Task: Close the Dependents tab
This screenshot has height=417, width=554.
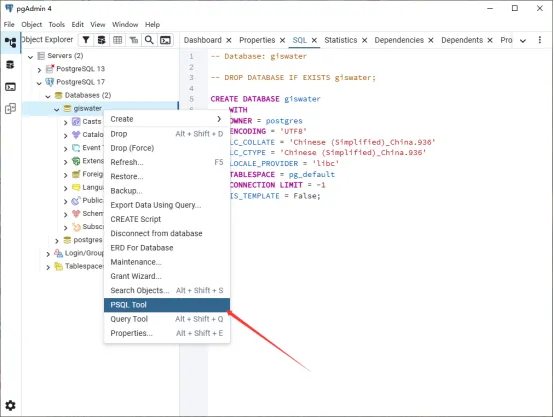Action: click(x=490, y=40)
